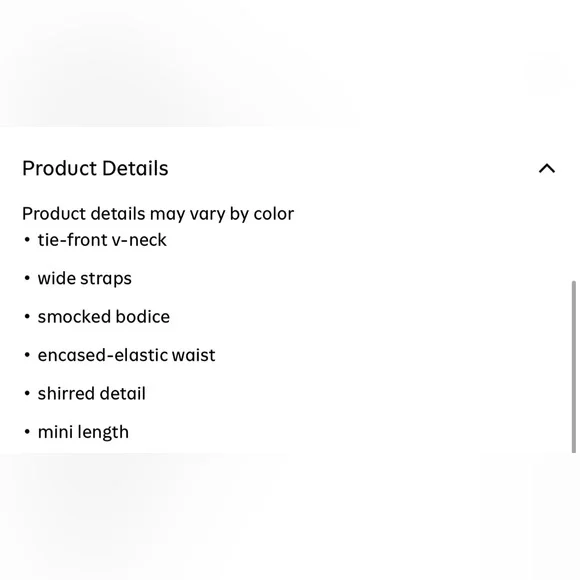Click the bullet dot before shirred detail

27,394
